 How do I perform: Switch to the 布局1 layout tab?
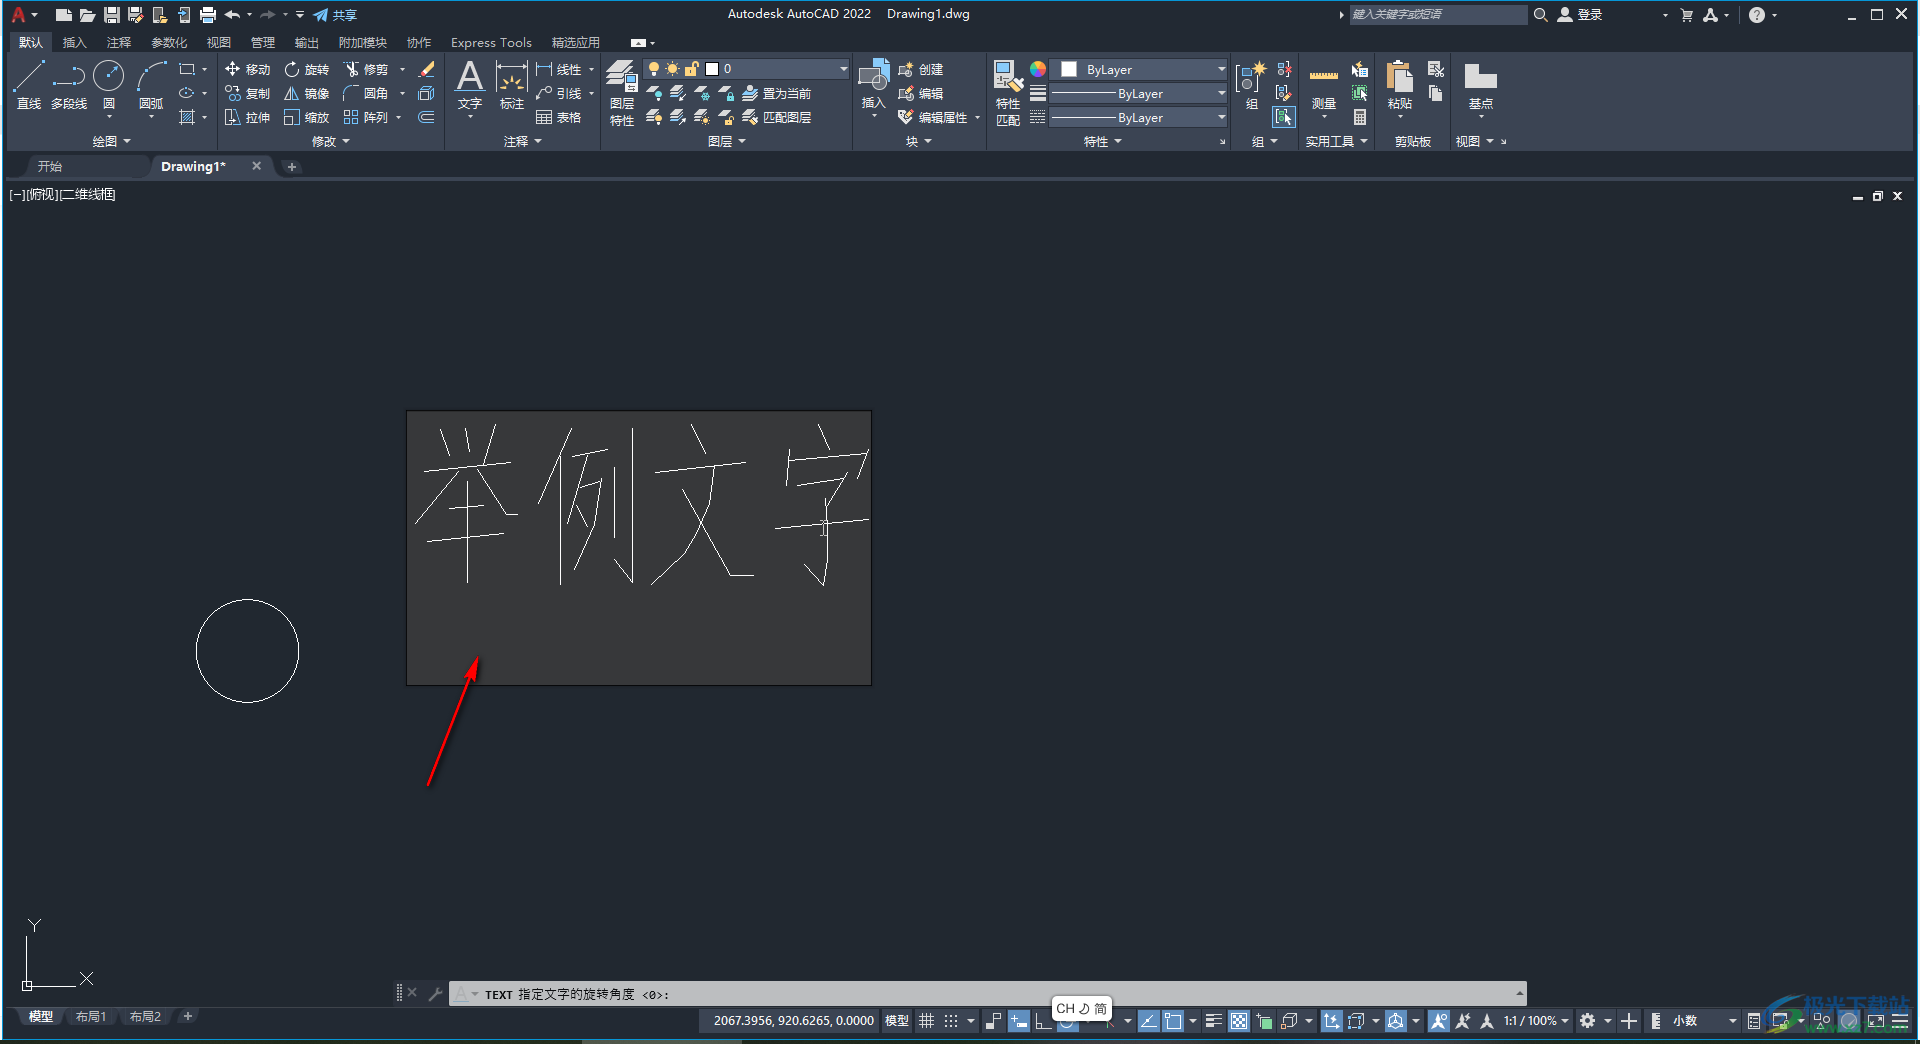coord(91,1017)
